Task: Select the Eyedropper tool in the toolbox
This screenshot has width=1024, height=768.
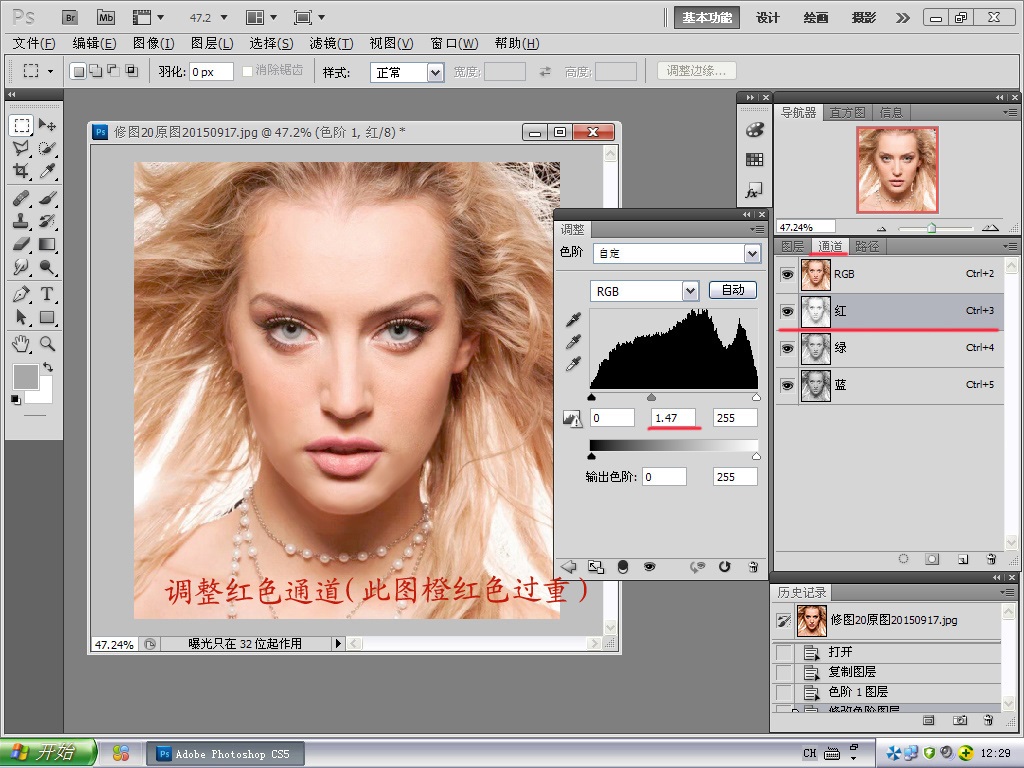Action: point(47,172)
